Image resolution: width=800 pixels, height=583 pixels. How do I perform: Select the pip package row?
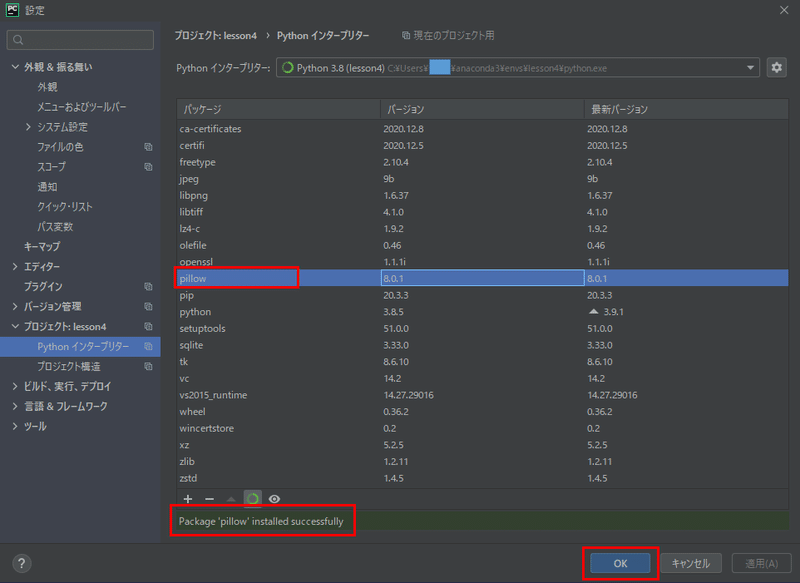482,295
